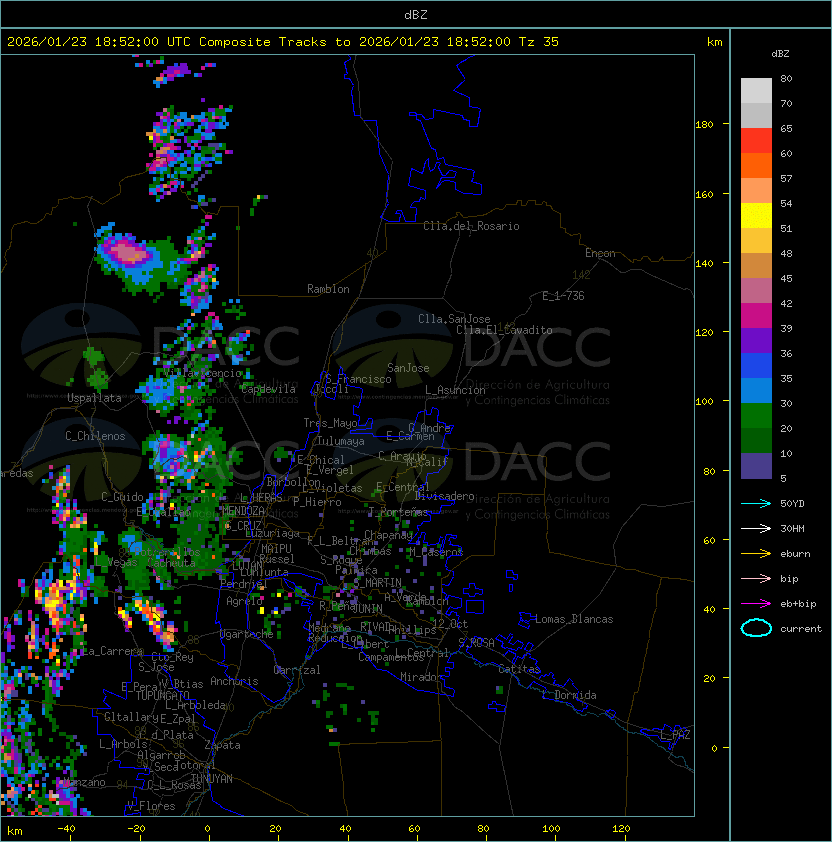The height and width of the screenshot is (842, 832).
Task: Click the high-reflectivity storm core near Uspallata north
Action: pos(128,252)
